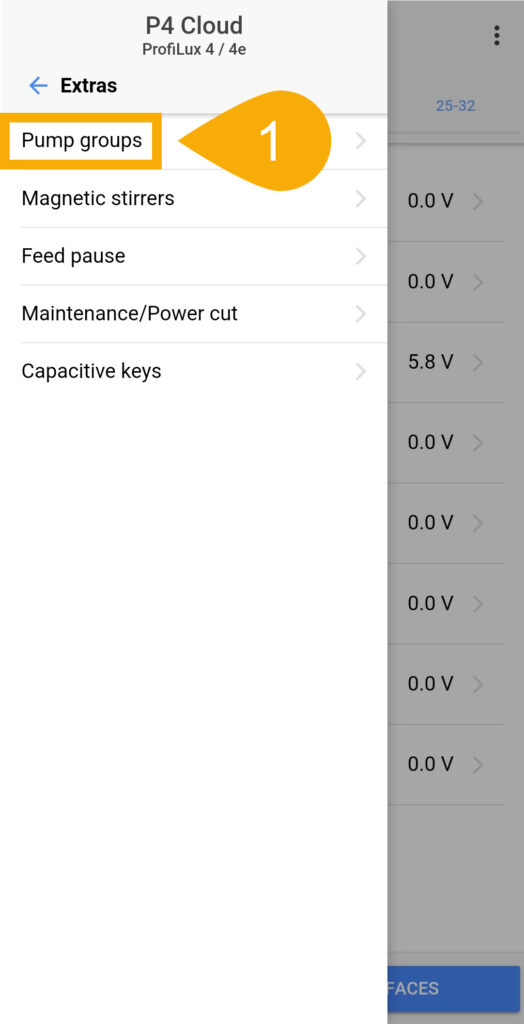Open the first 0.0 V row
Viewport: 524px width, 1024px height.
446,201
